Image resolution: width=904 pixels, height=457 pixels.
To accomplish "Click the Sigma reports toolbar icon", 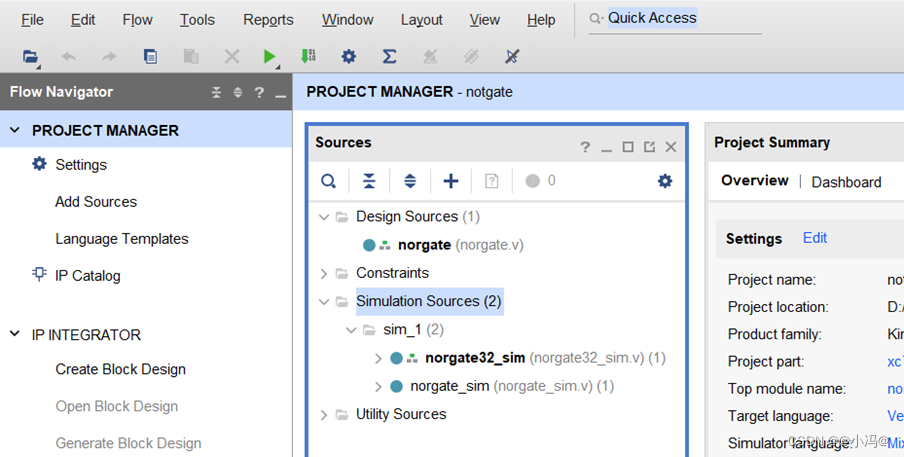I will [389, 57].
